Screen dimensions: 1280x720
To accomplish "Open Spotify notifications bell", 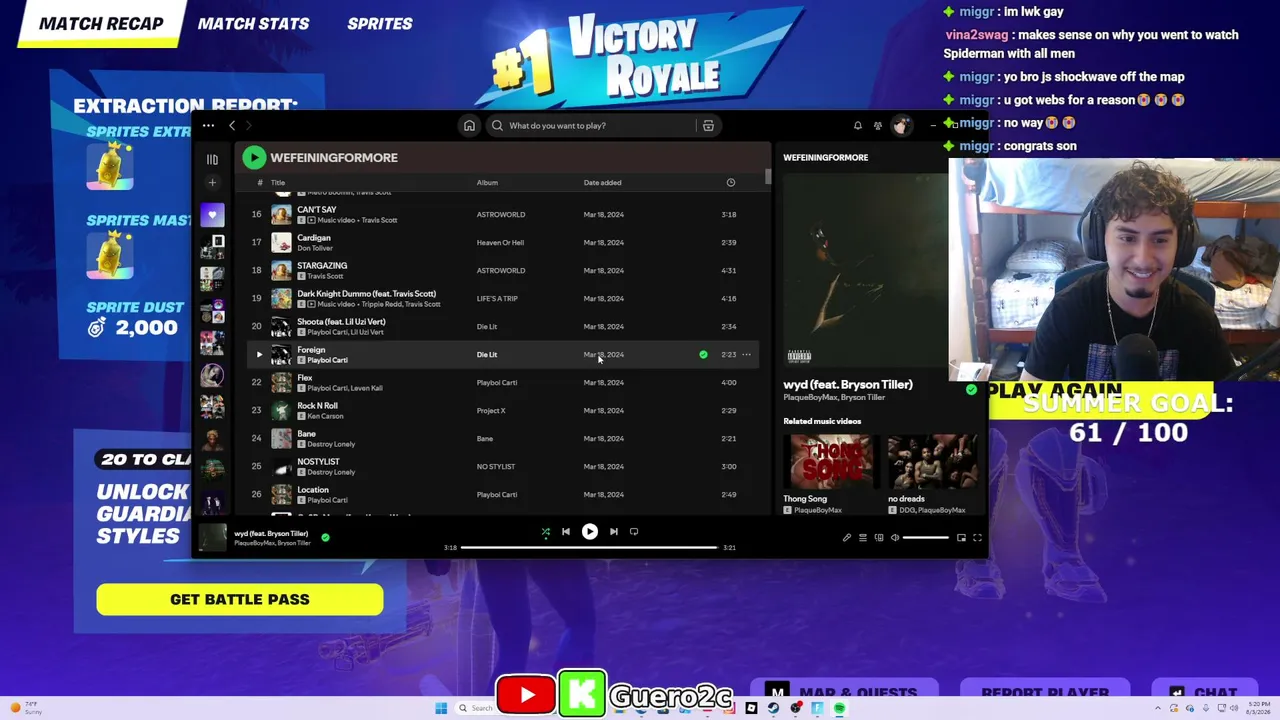I will coord(857,126).
